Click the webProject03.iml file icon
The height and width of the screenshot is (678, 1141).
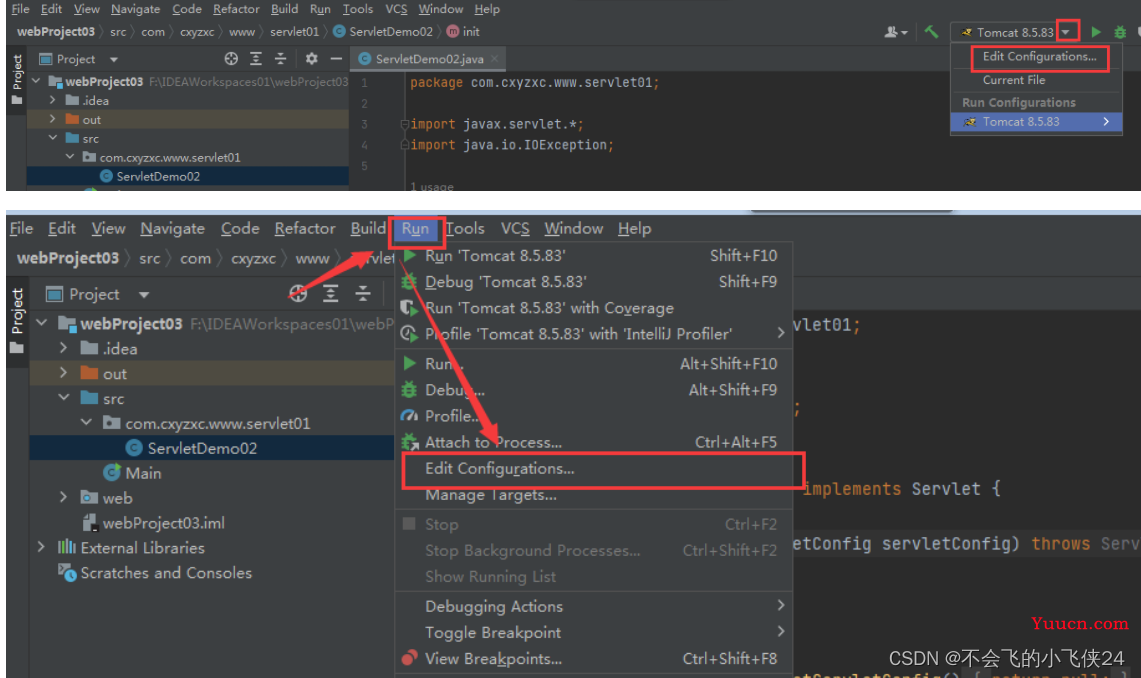pos(90,522)
